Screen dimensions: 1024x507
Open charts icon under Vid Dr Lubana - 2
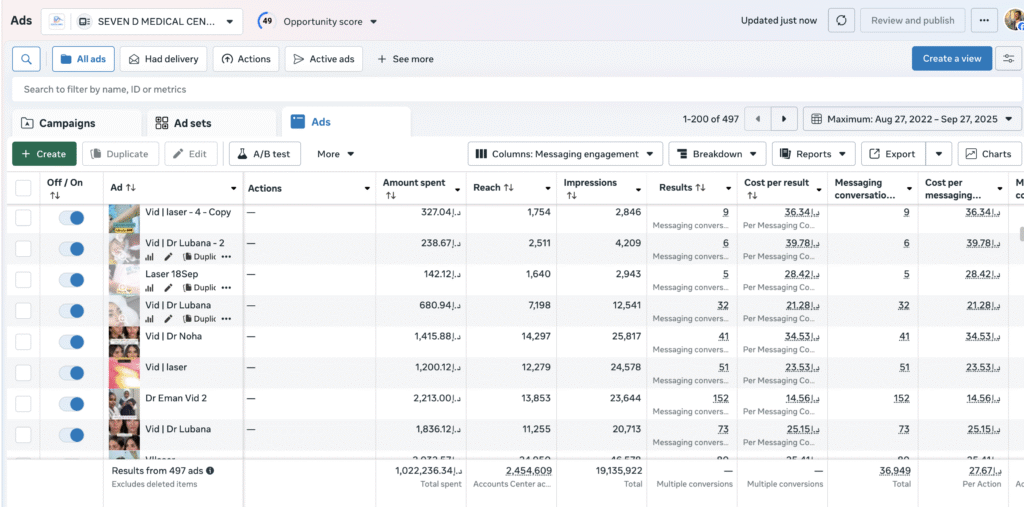tap(150, 257)
